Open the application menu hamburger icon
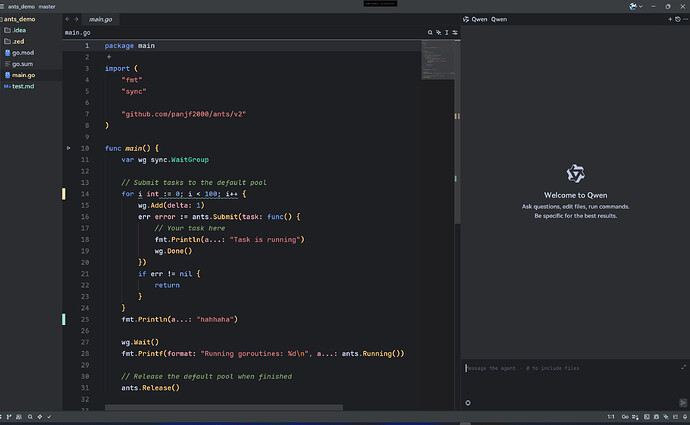The height and width of the screenshot is (425, 690). coord(2,7)
